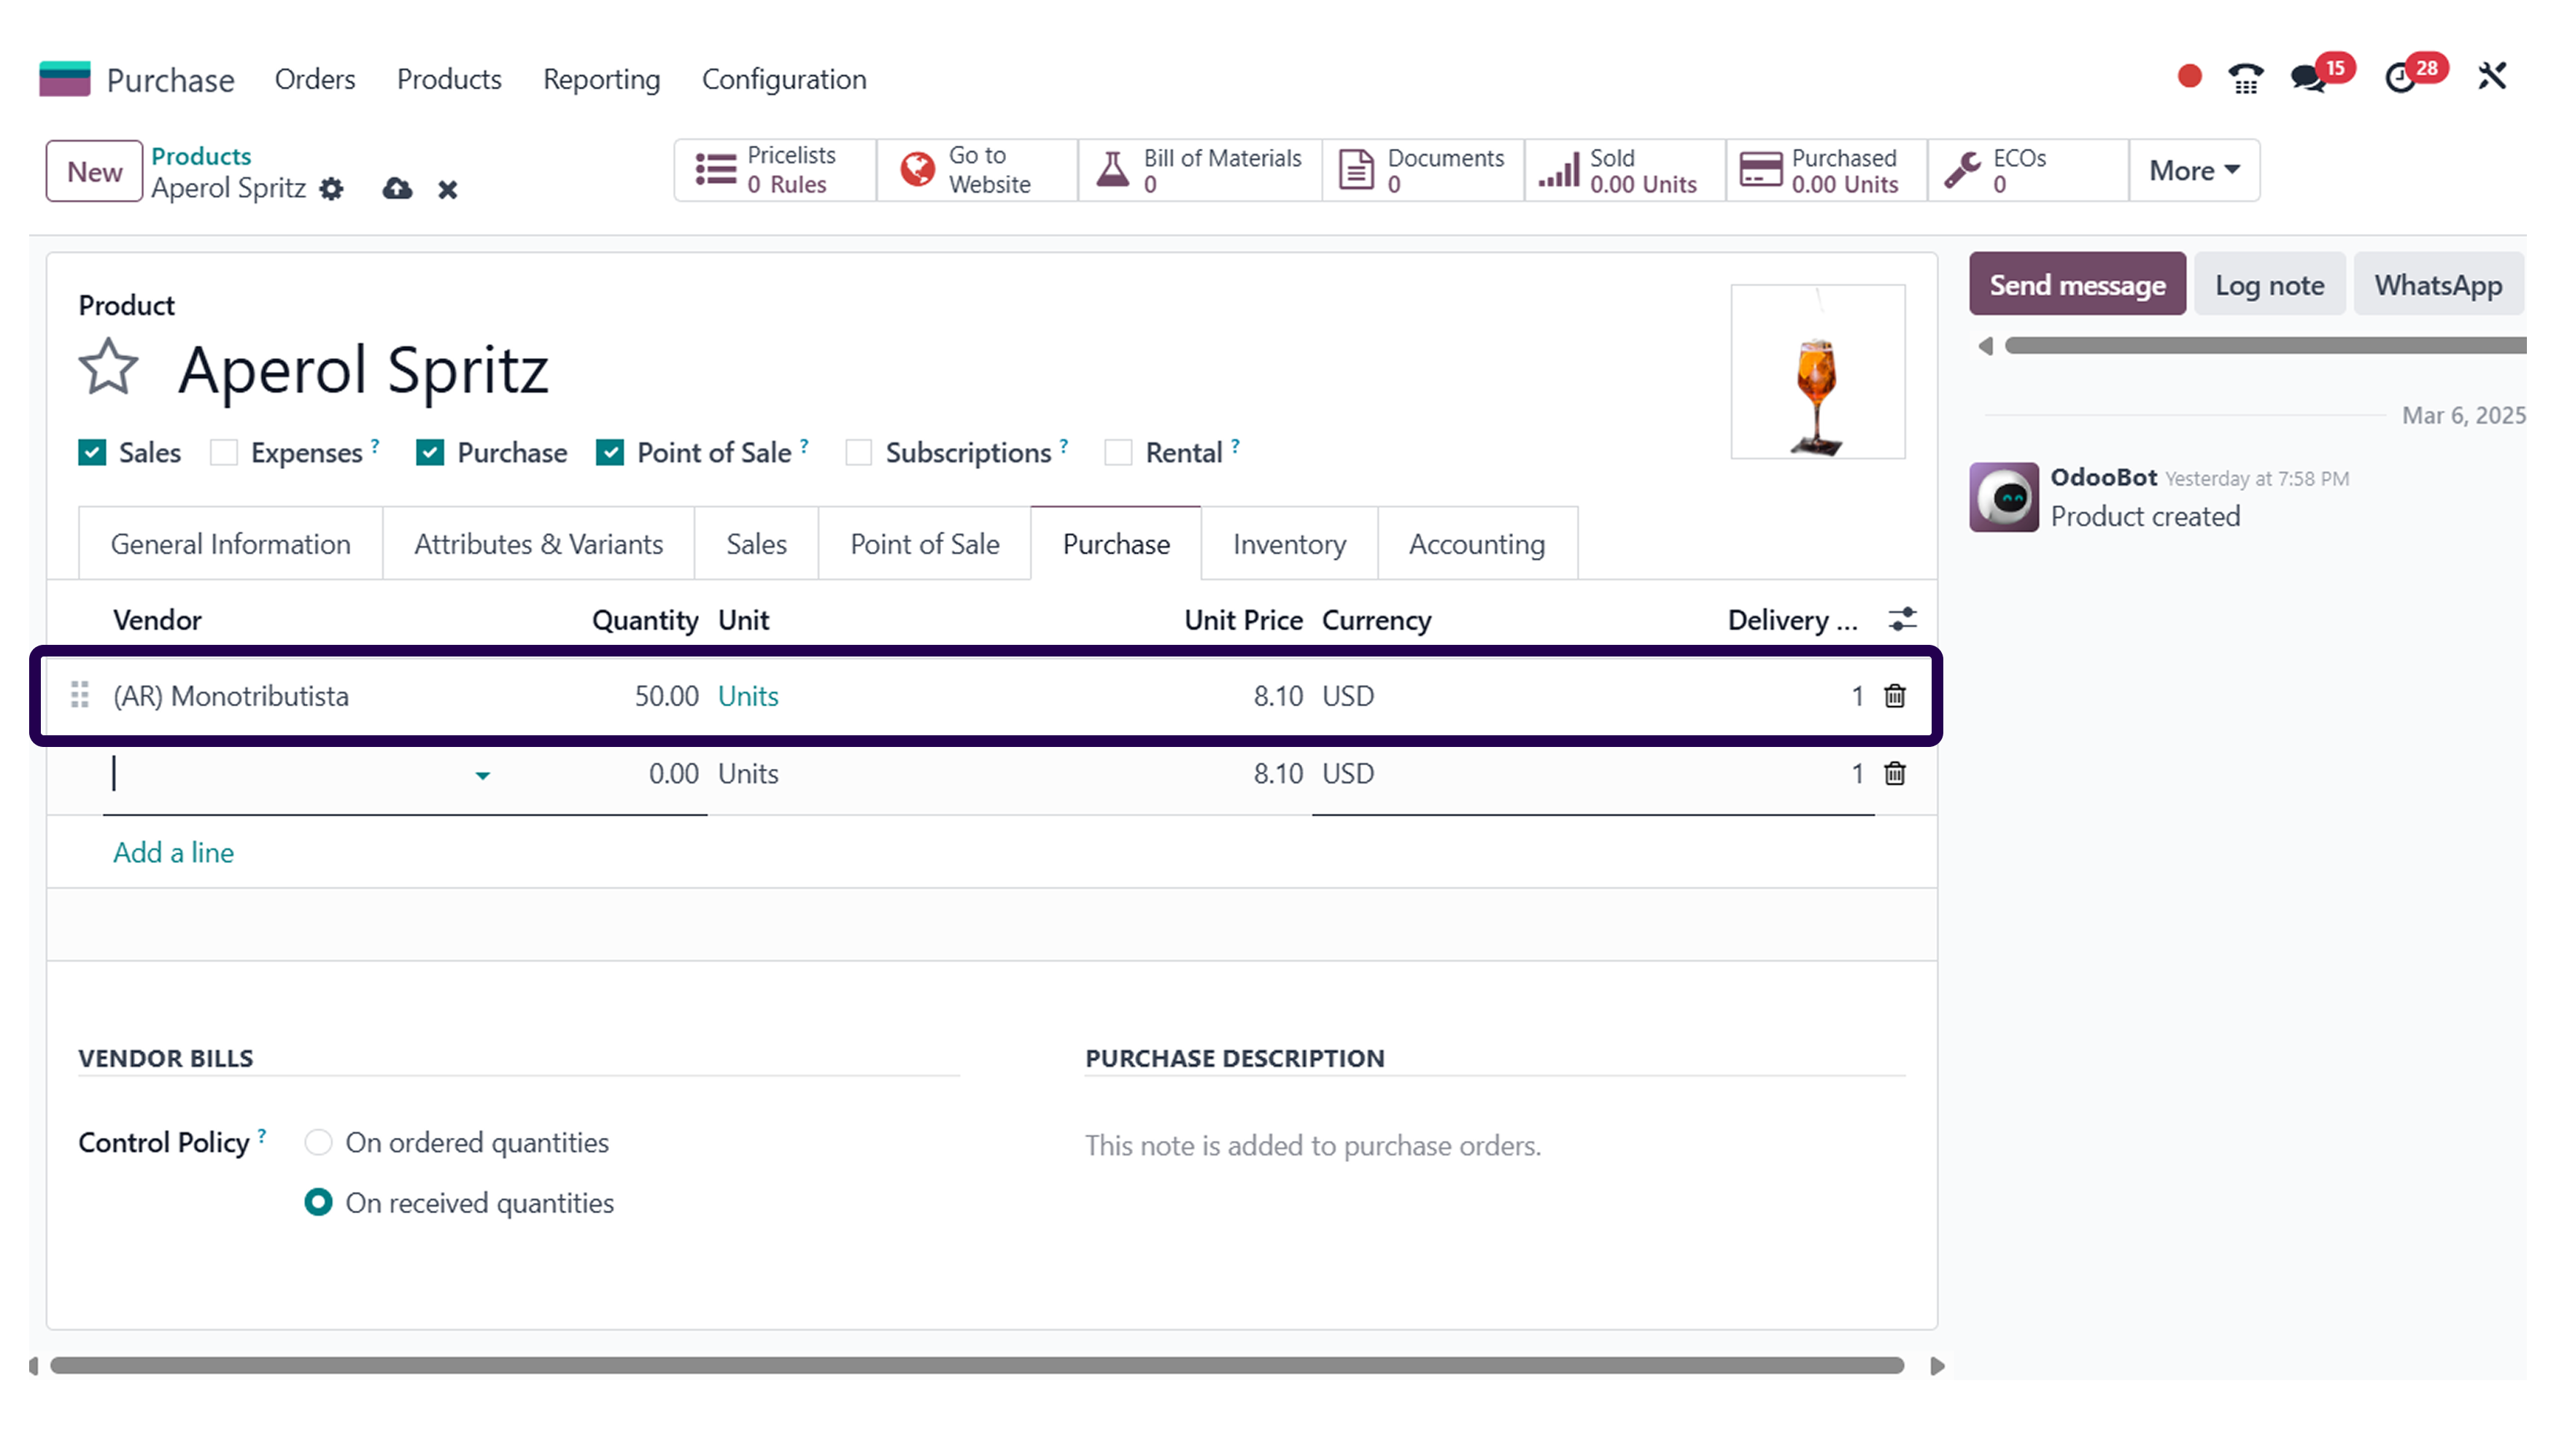Mark Aperol Spritz as favorite star
This screenshot has height=1456, width=2559.
coord(108,368)
